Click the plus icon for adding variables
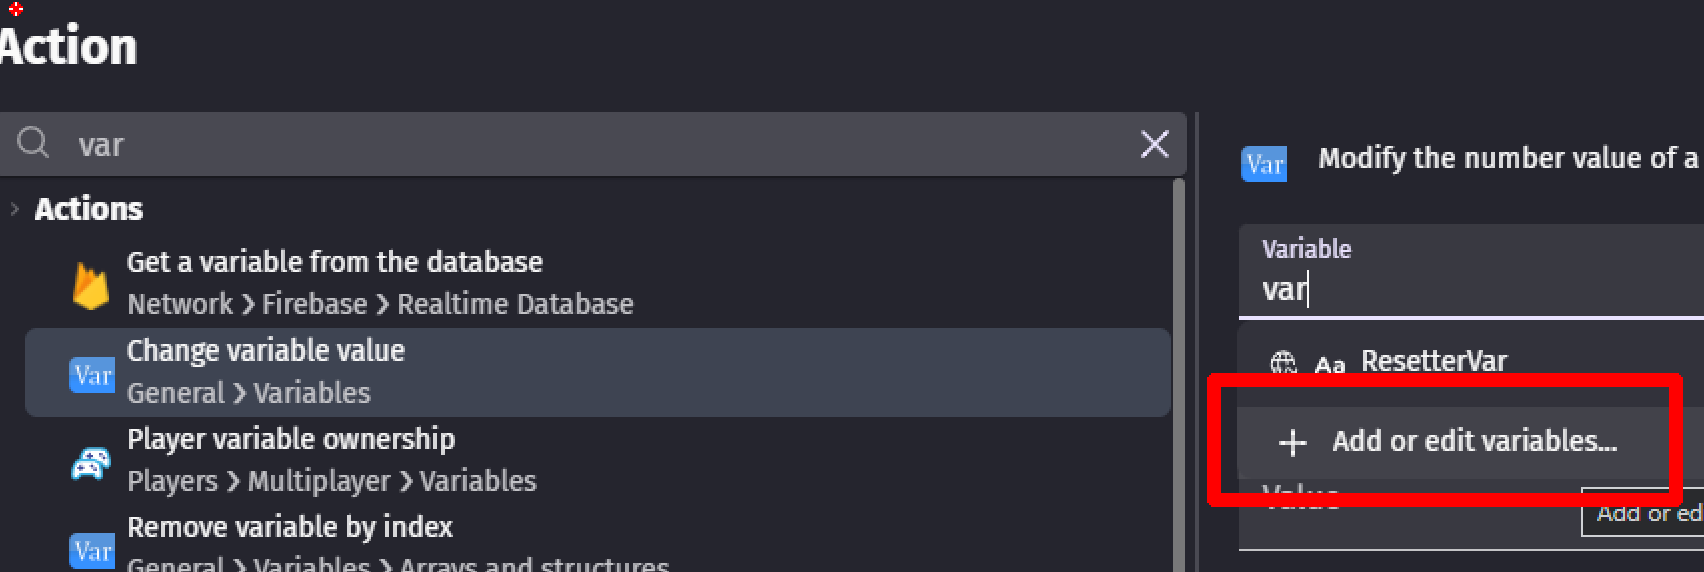The width and height of the screenshot is (1704, 572). [1293, 443]
